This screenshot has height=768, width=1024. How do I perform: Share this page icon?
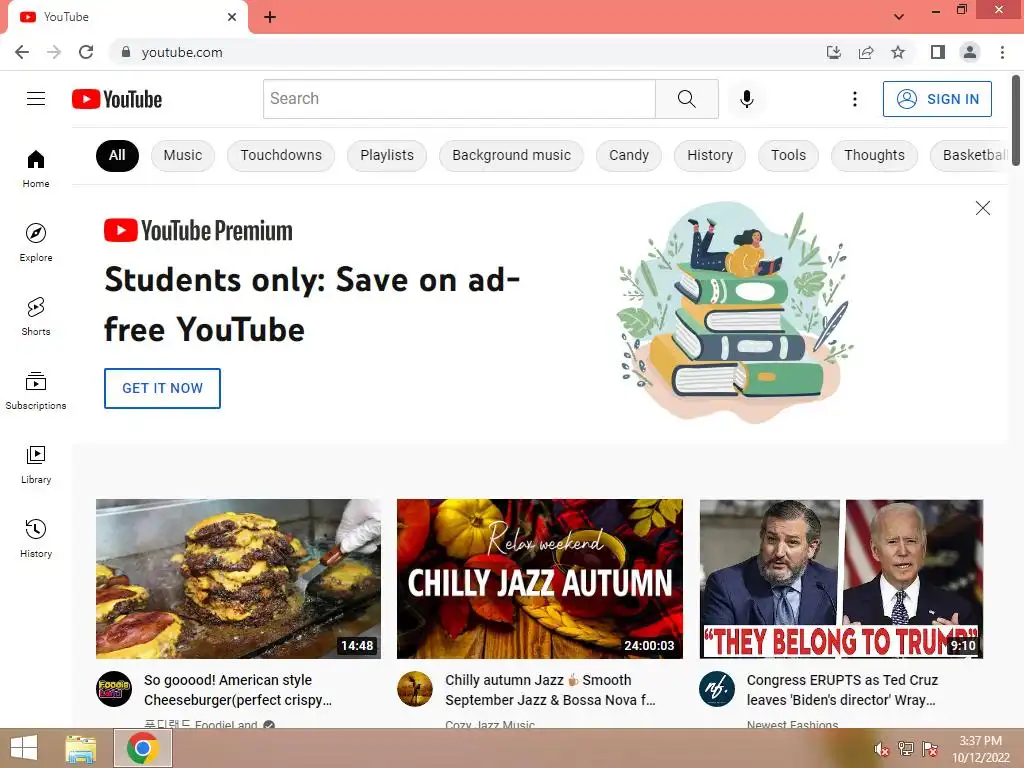coord(866,52)
